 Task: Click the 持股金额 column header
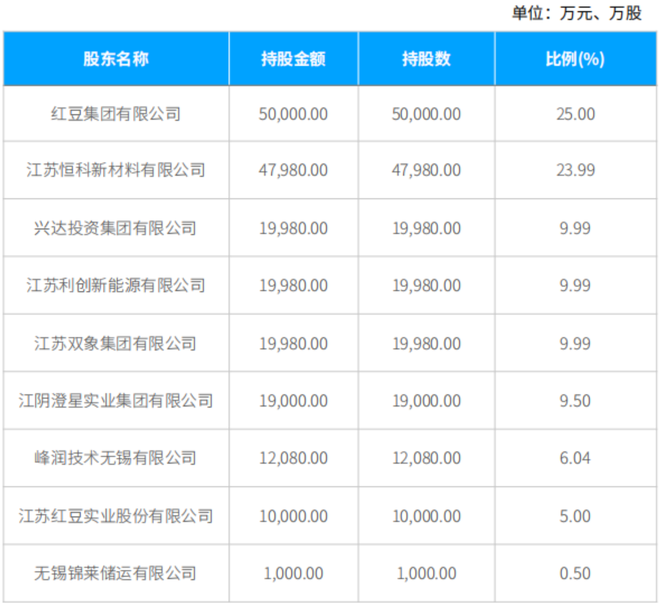pos(292,59)
